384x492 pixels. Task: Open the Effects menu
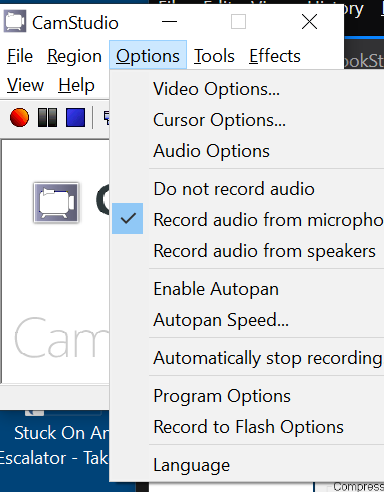tap(275, 56)
